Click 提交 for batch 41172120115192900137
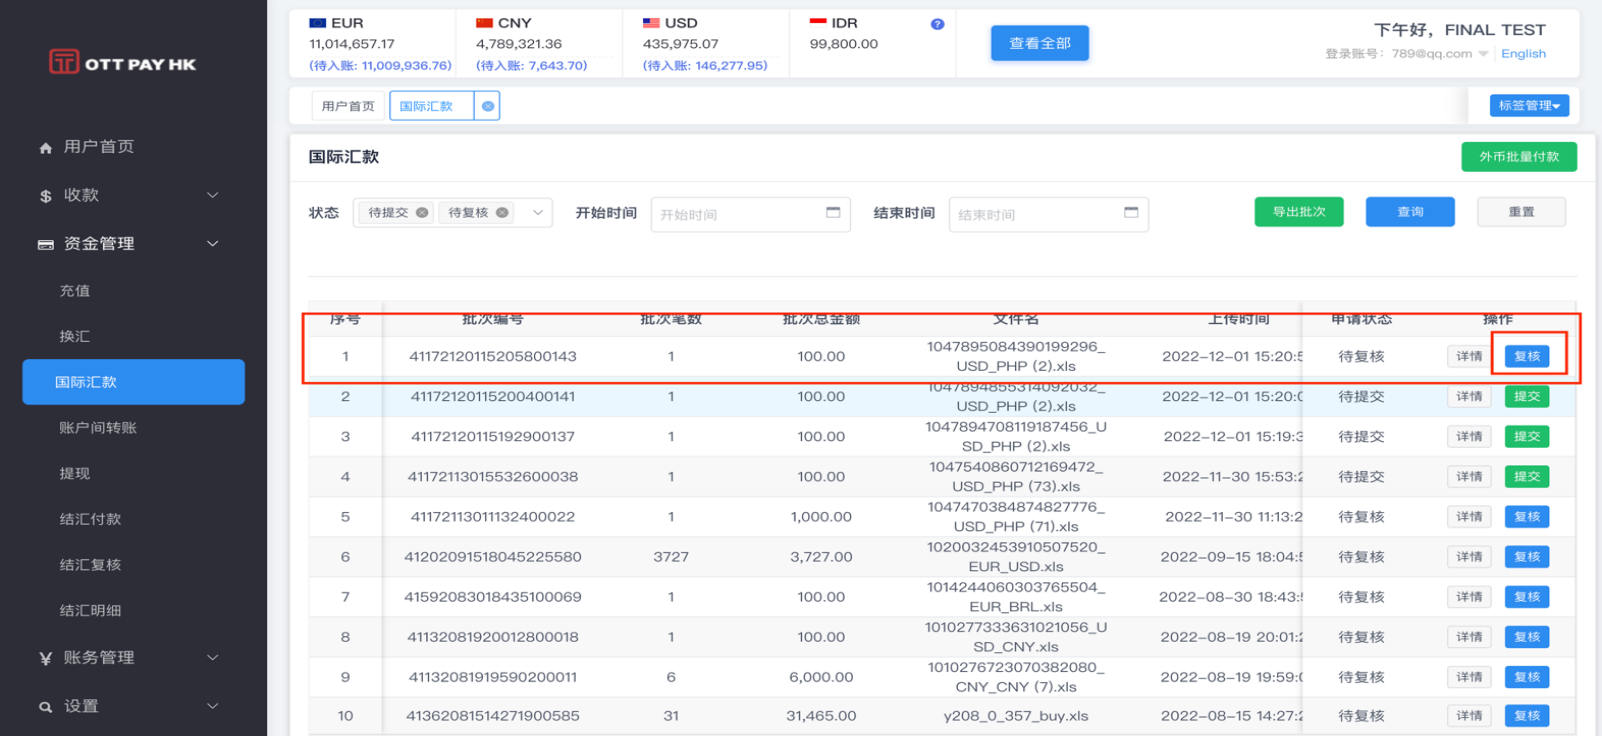This screenshot has width=1602, height=736. (x=1527, y=436)
